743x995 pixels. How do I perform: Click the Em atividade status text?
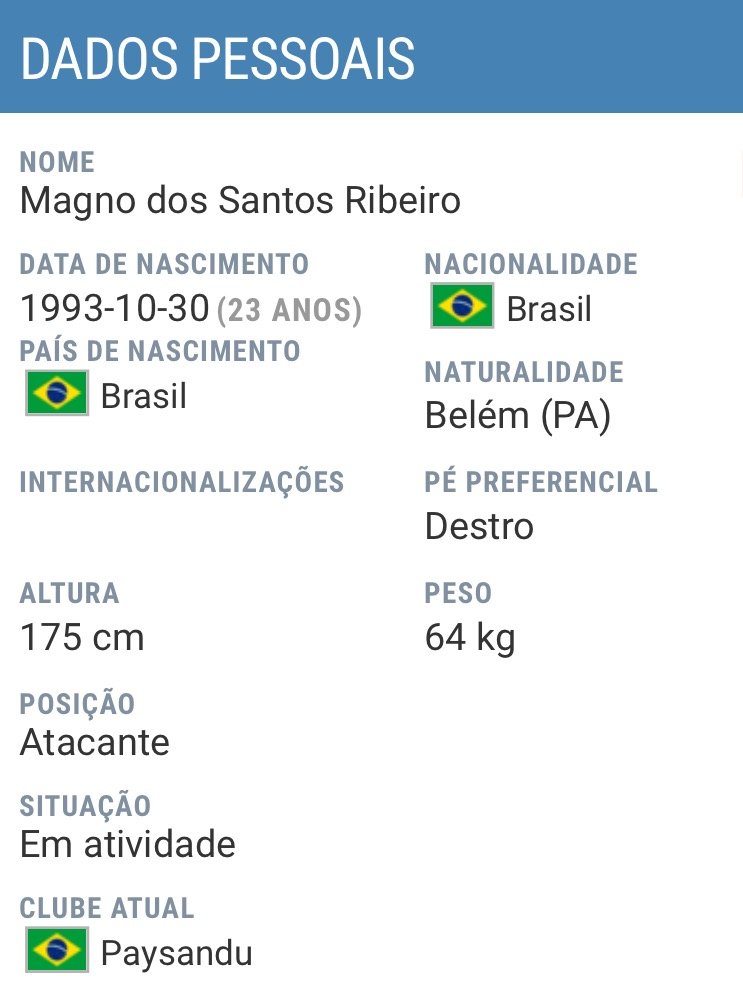tap(128, 845)
